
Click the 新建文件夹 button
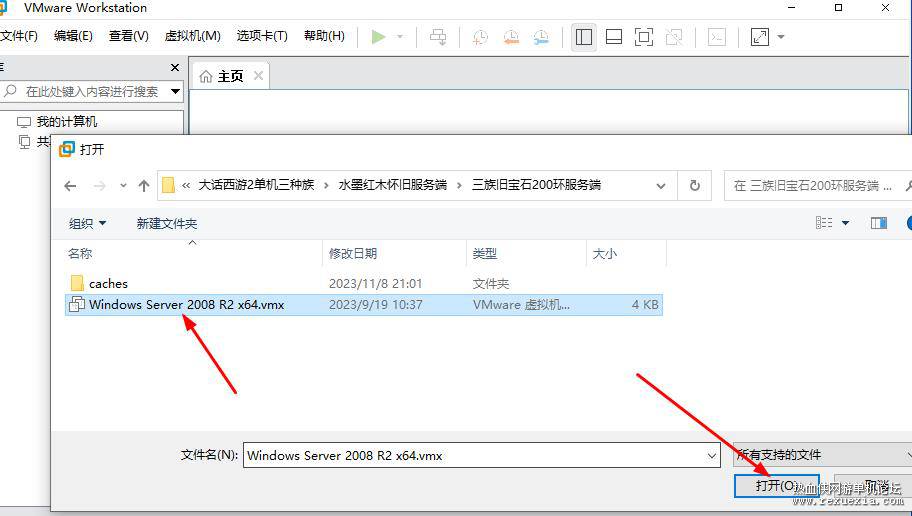pos(167,223)
